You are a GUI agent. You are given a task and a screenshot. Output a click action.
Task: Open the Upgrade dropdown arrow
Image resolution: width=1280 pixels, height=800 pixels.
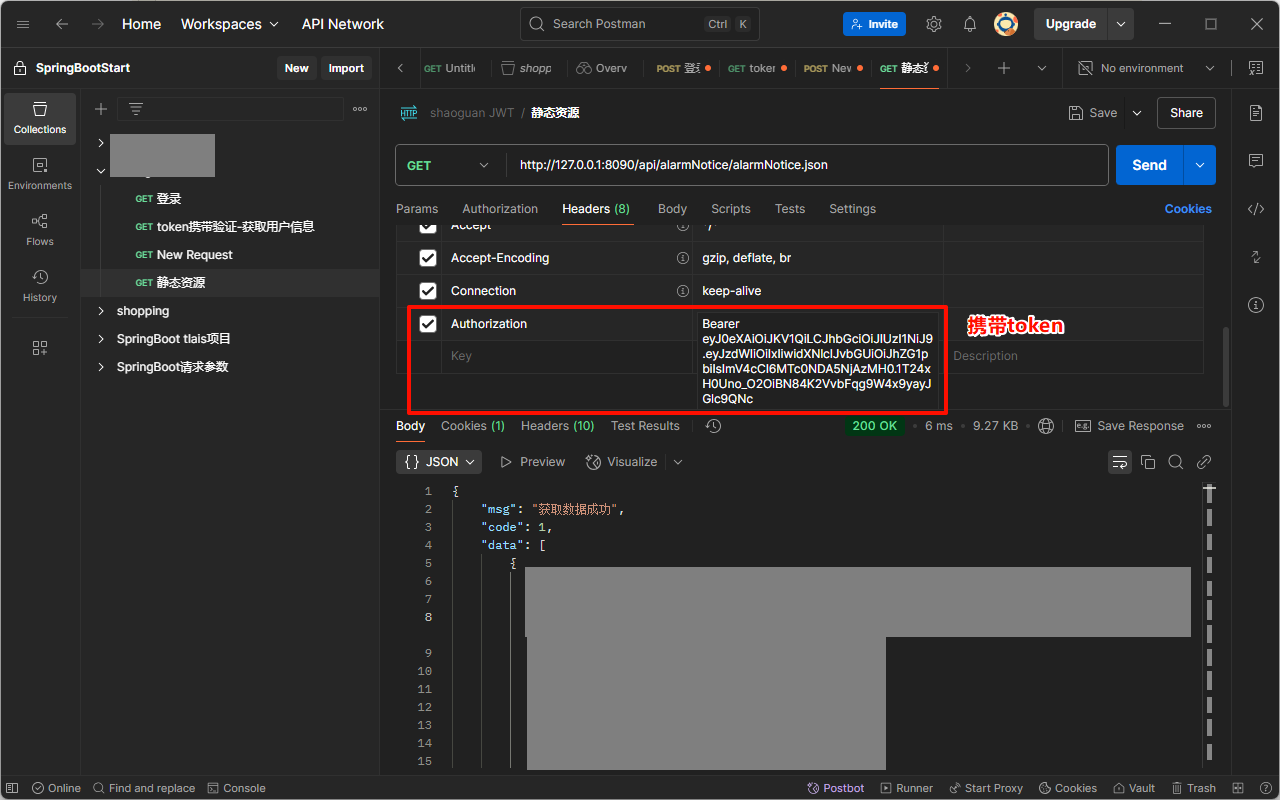tap(1121, 24)
